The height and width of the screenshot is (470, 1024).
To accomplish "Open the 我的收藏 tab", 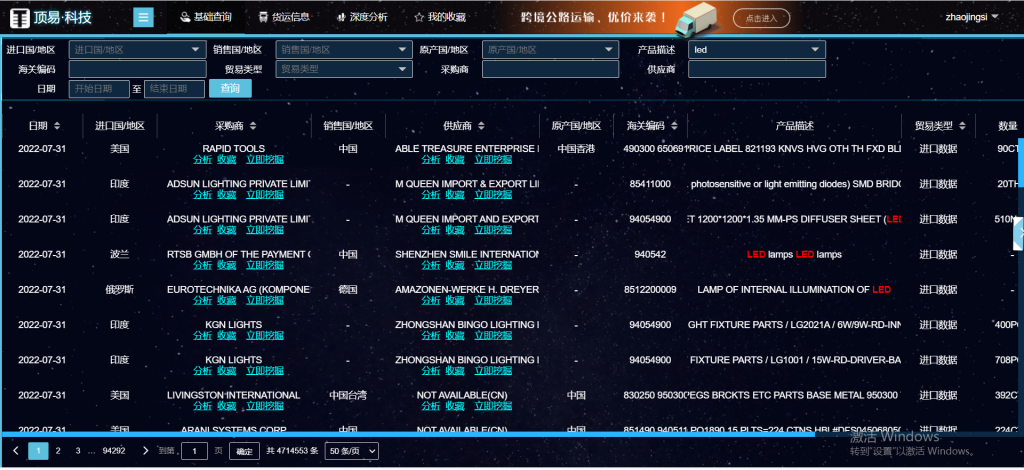I will point(440,17).
